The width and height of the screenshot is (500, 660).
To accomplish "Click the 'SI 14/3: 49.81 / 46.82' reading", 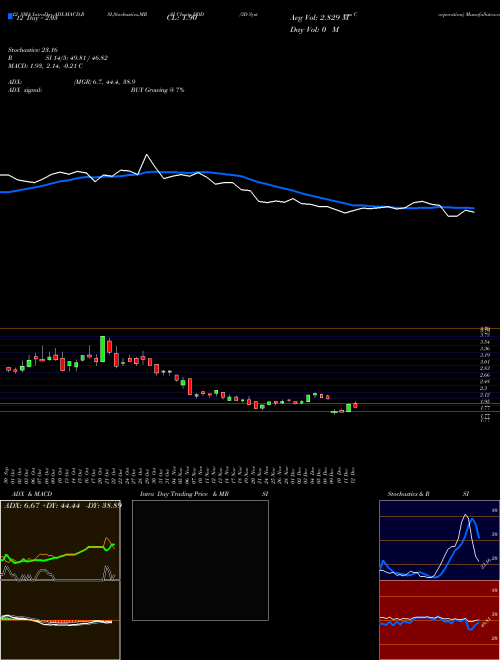I will pos(77,58).
